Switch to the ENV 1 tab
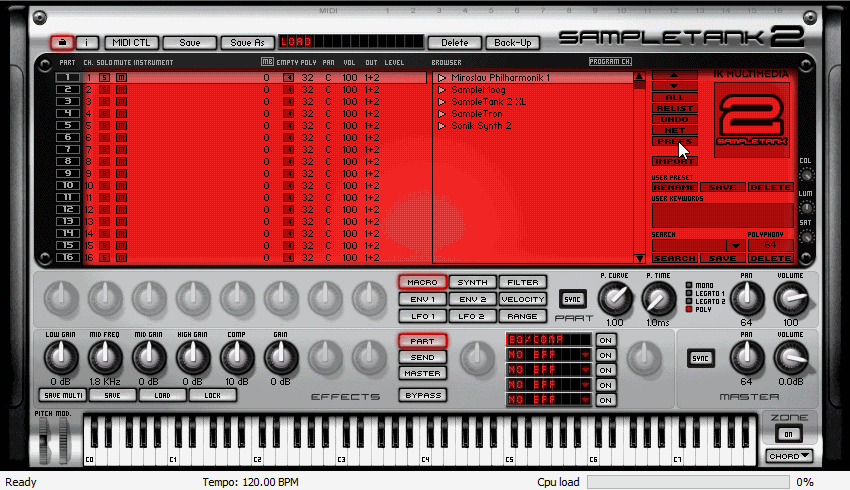 [x=422, y=299]
